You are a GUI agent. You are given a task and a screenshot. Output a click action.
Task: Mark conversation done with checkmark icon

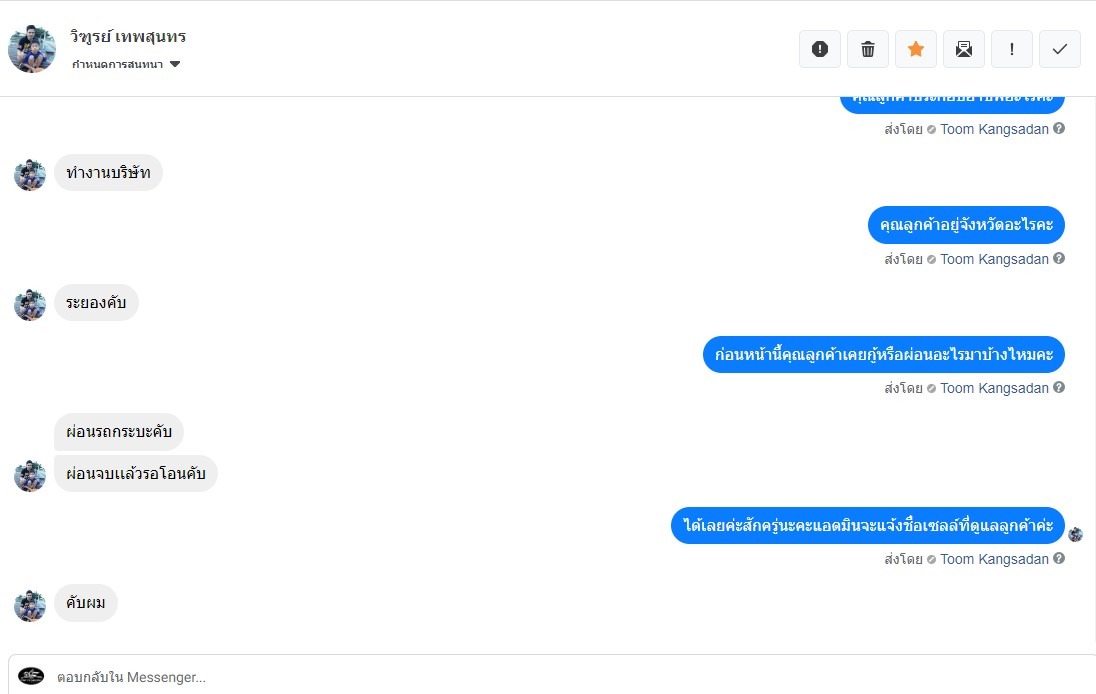click(1060, 49)
